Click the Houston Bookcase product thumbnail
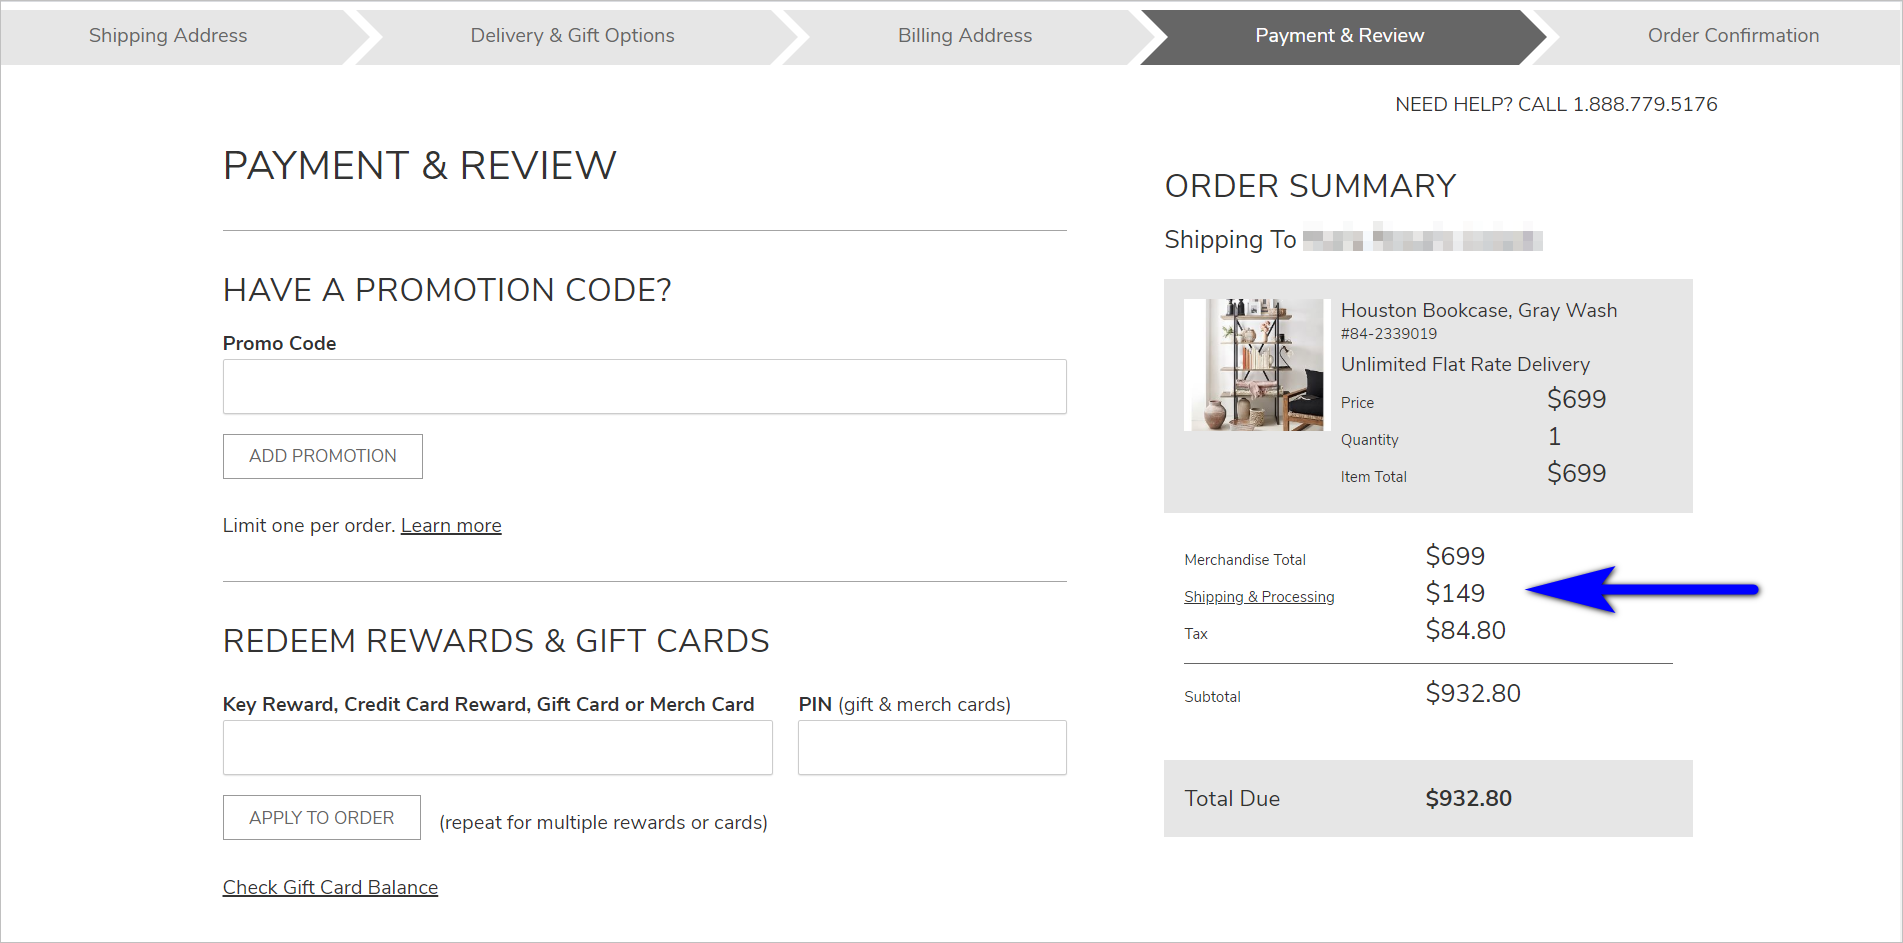The height and width of the screenshot is (943, 1903). pyautogui.click(x=1255, y=364)
